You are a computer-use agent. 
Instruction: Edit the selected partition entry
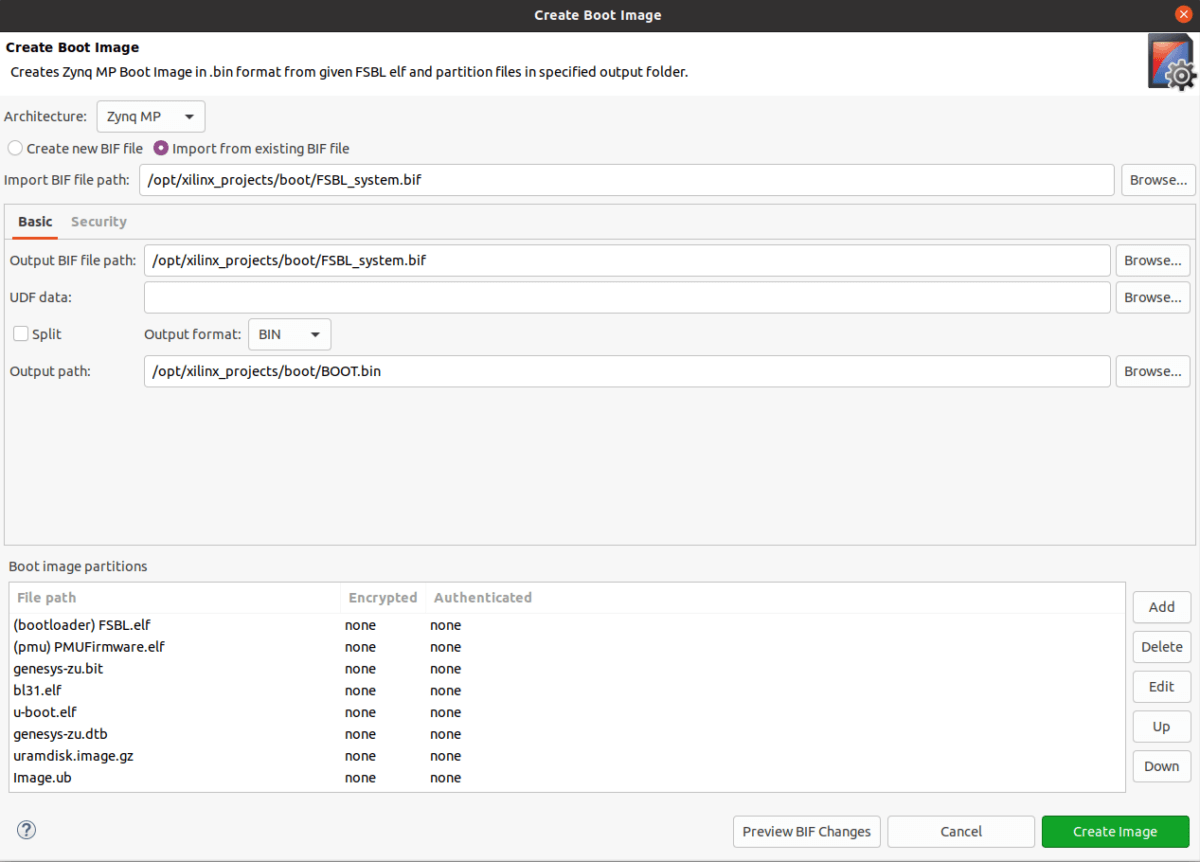[x=1161, y=687]
